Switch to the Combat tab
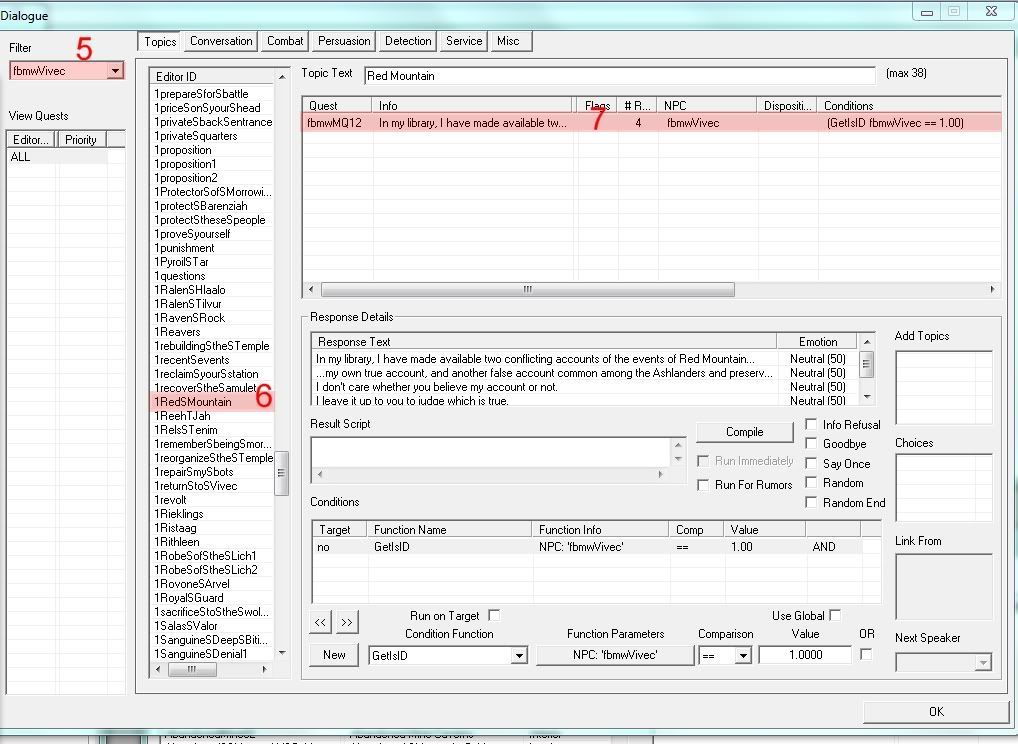 [285, 41]
